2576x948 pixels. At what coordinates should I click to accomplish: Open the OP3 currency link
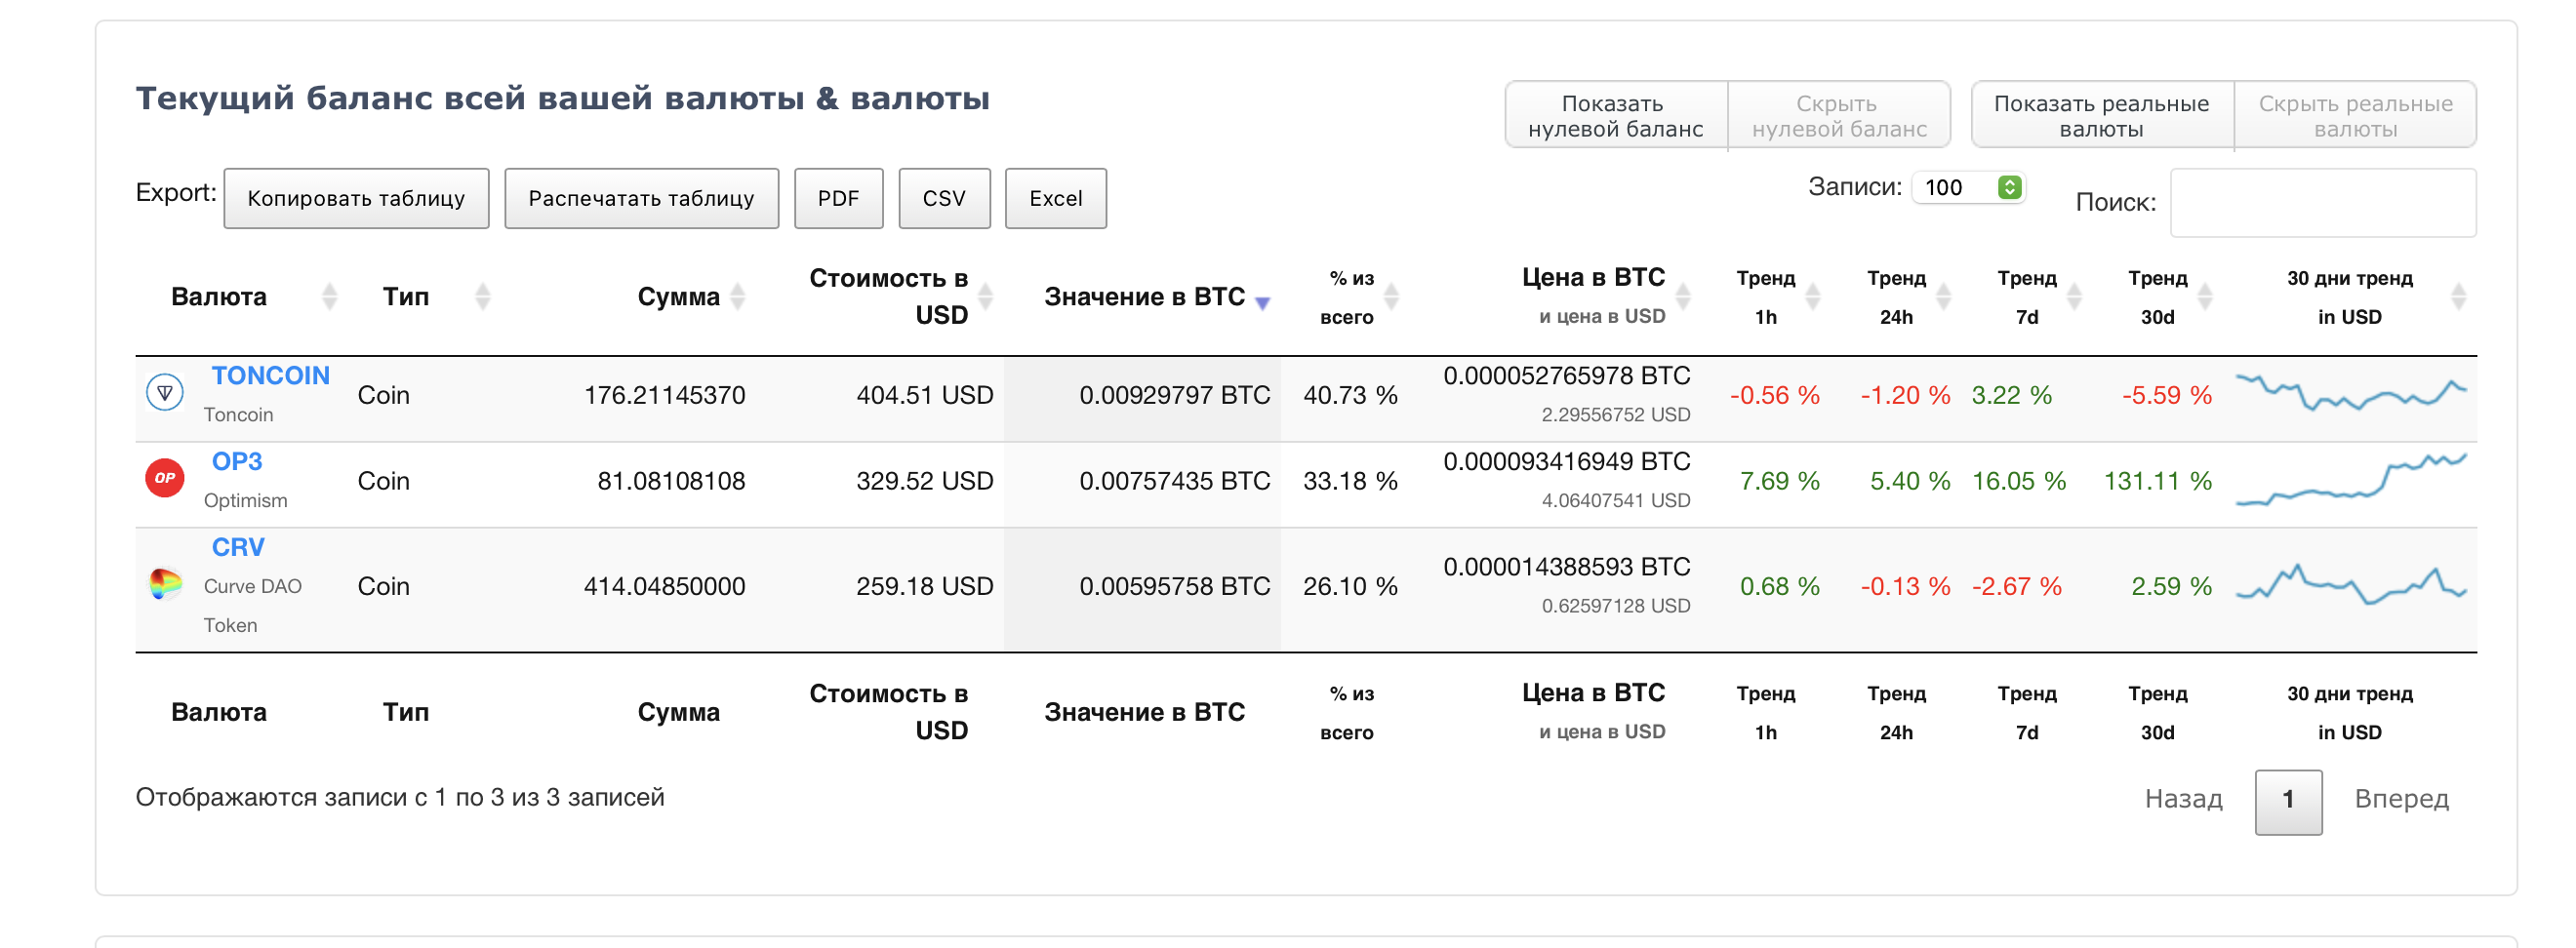coord(237,461)
